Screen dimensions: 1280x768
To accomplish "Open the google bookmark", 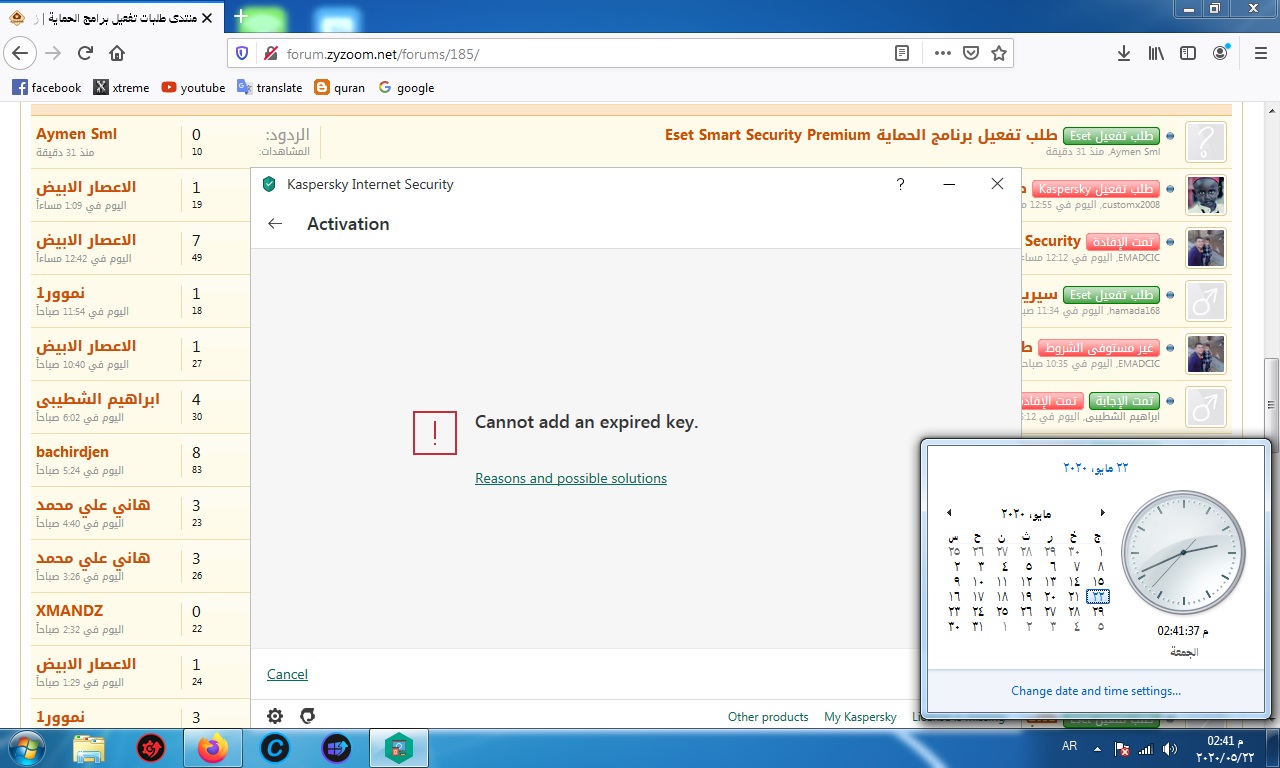I will (x=406, y=88).
